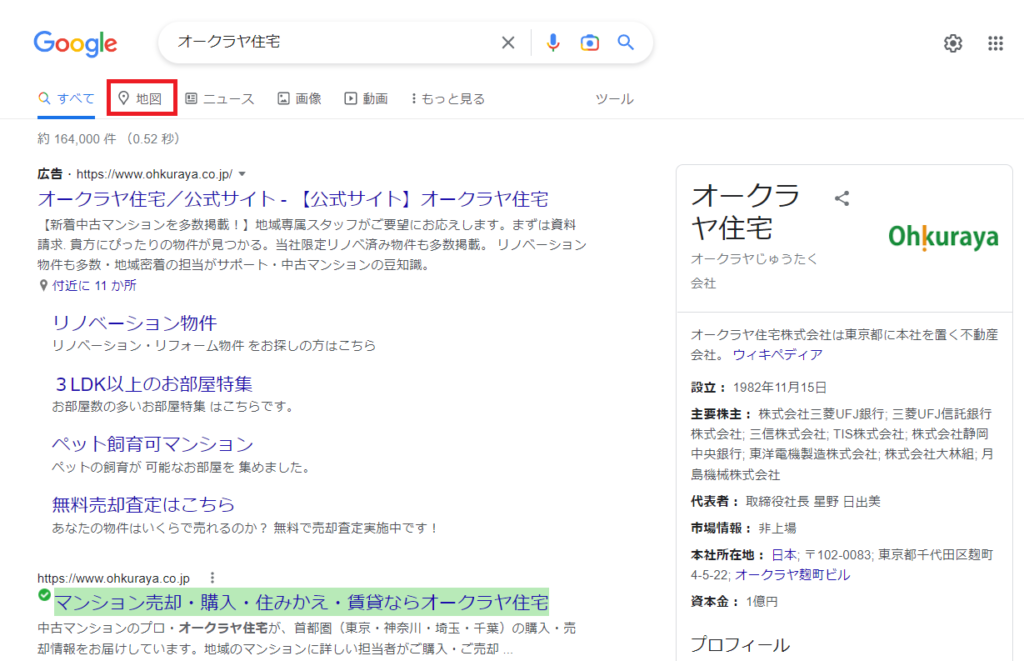Start voice search via microphone icon
This screenshot has width=1024, height=661.
[553, 42]
